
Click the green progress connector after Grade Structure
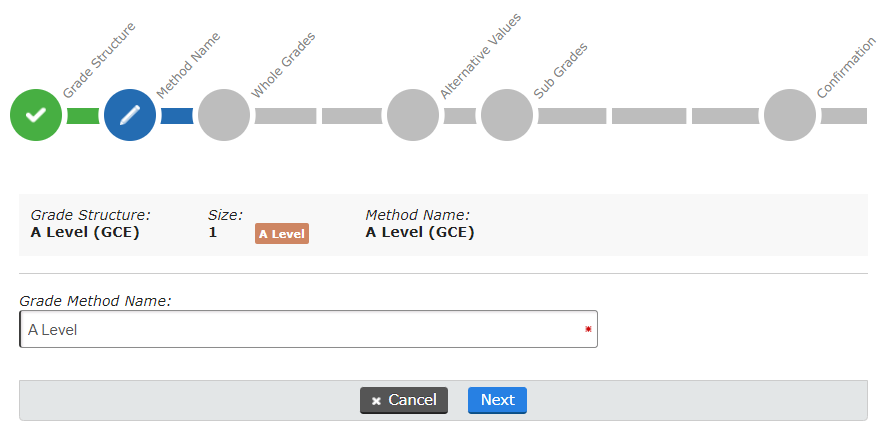(83, 115)
